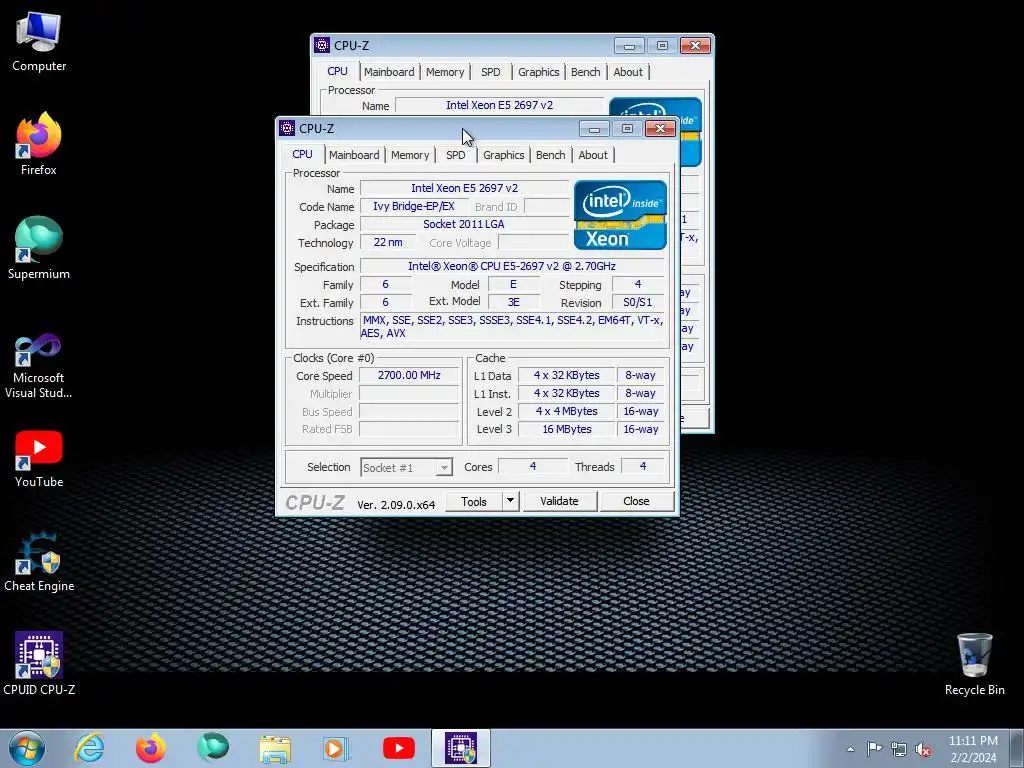Viewport: 1024px width, 768px height.
Task: Click the Validate button
Action: pyautogui.click(x=559, y=501)
